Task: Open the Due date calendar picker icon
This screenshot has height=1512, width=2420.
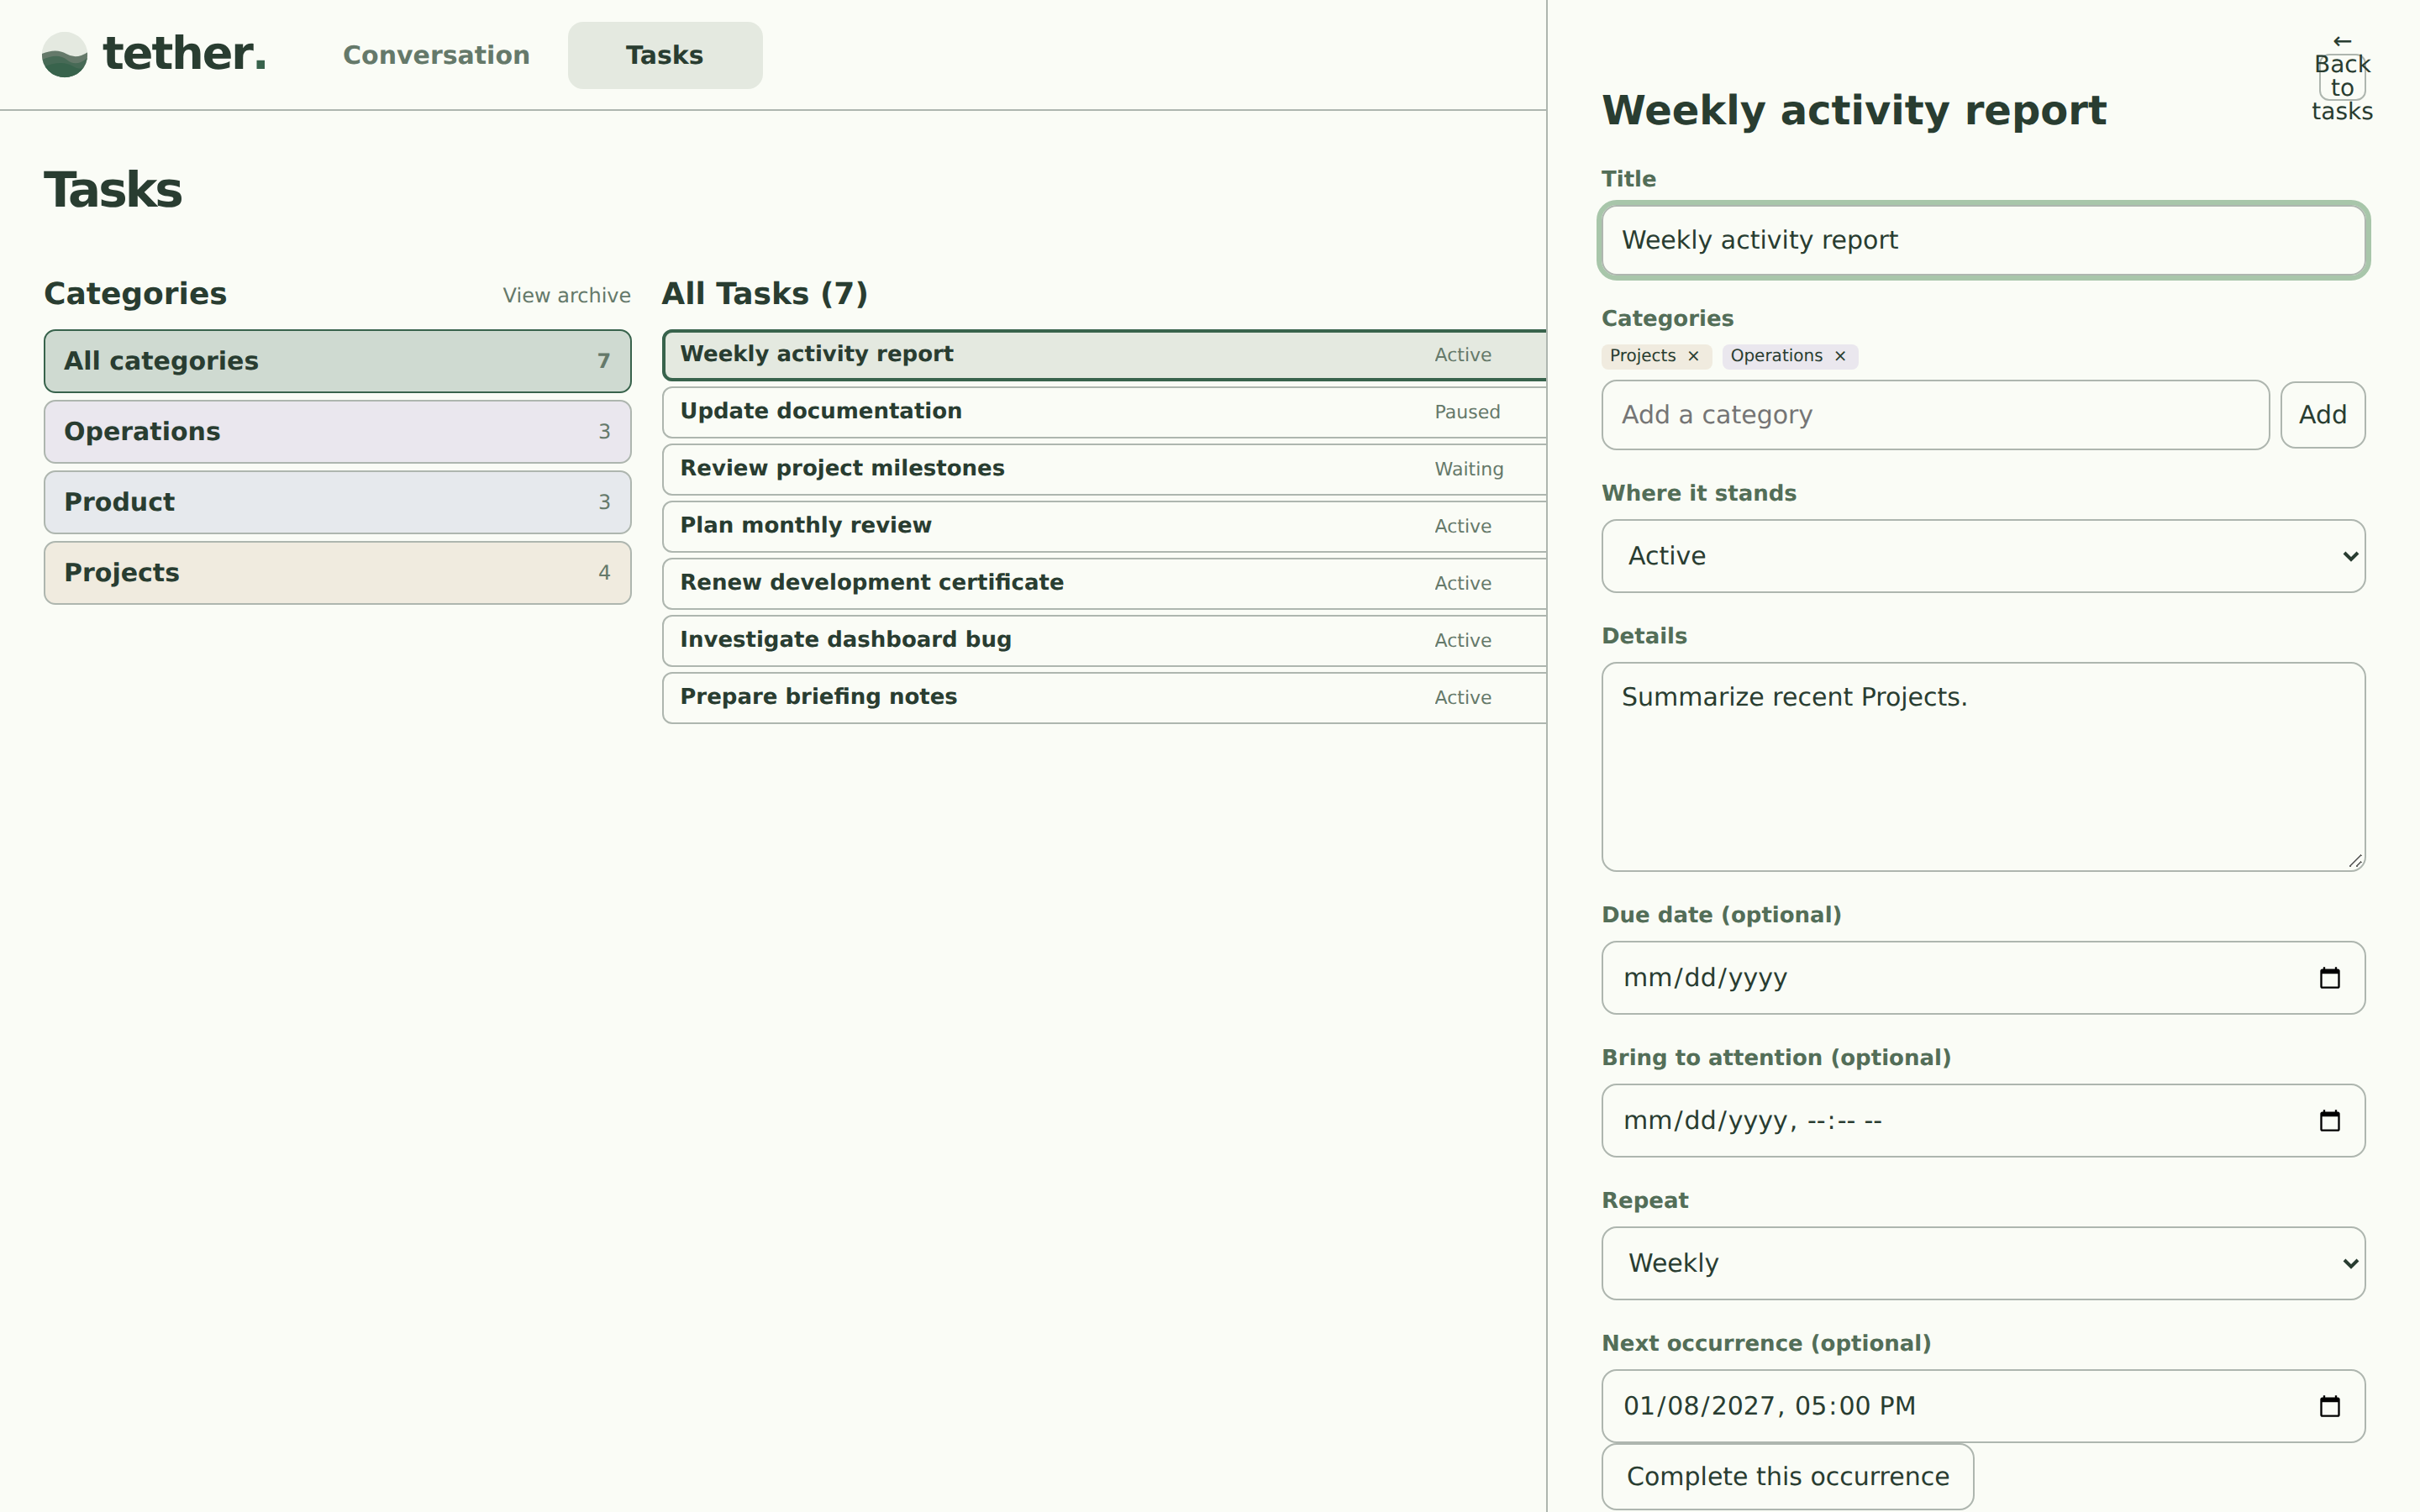Action: tap(2329, 978)
